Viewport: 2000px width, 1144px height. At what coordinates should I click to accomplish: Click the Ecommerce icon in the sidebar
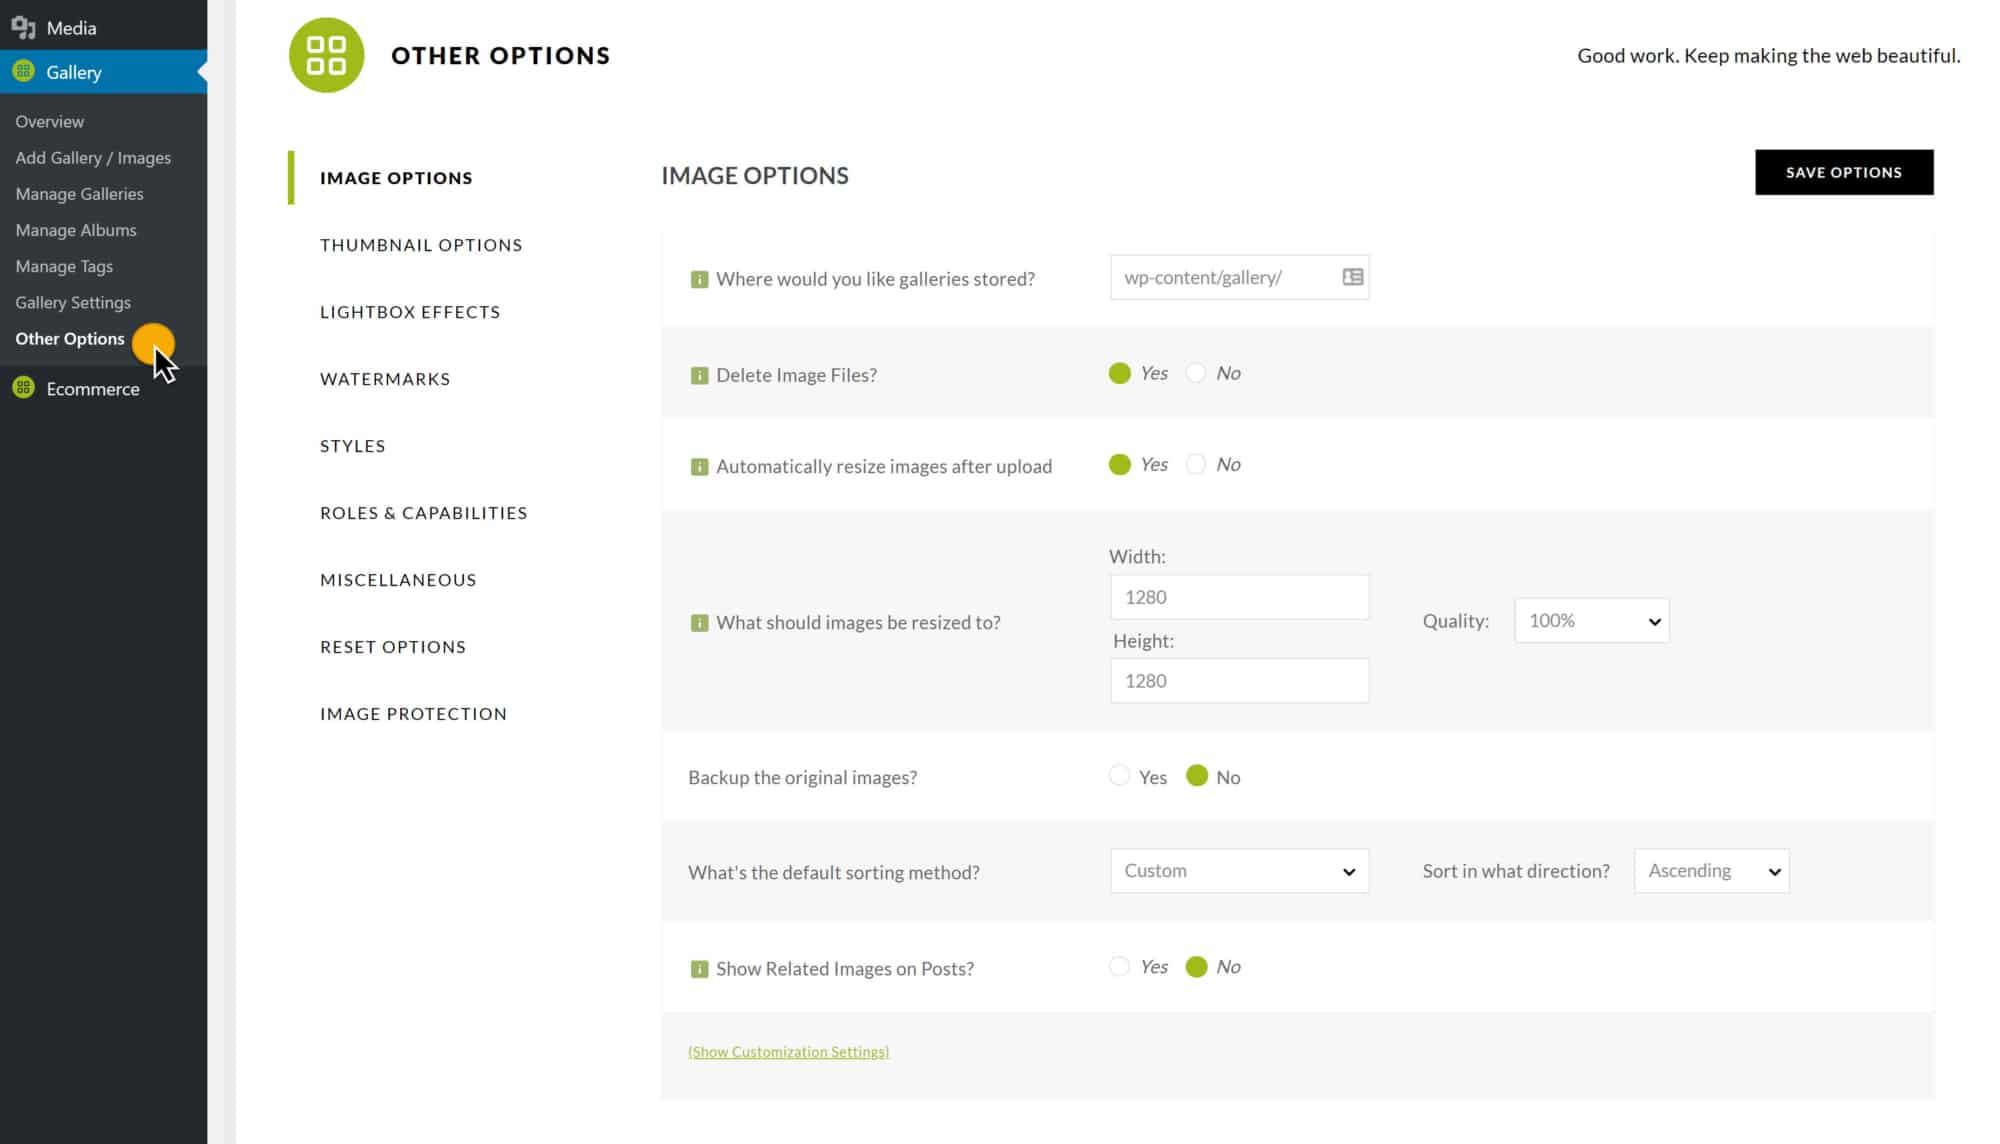tap(23, 388)
